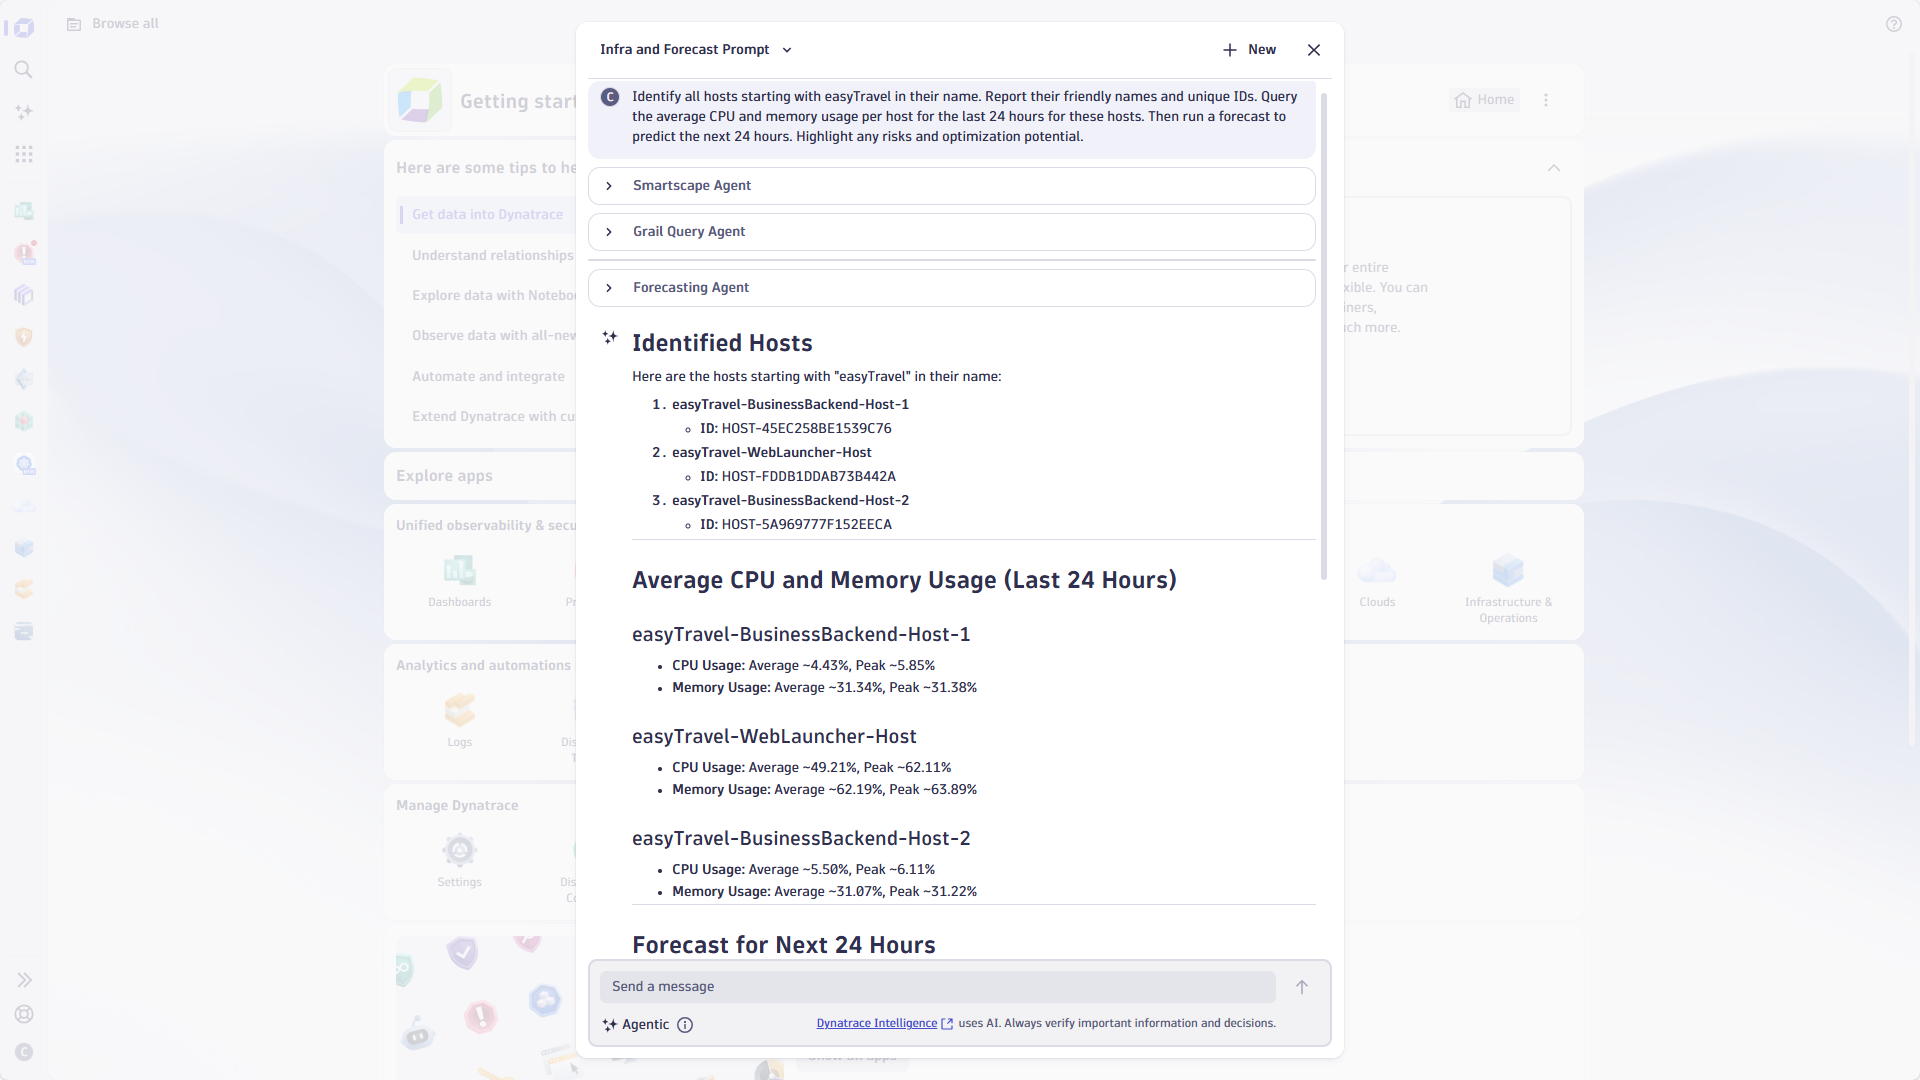Switch to the Home tab

[1484, 99]
